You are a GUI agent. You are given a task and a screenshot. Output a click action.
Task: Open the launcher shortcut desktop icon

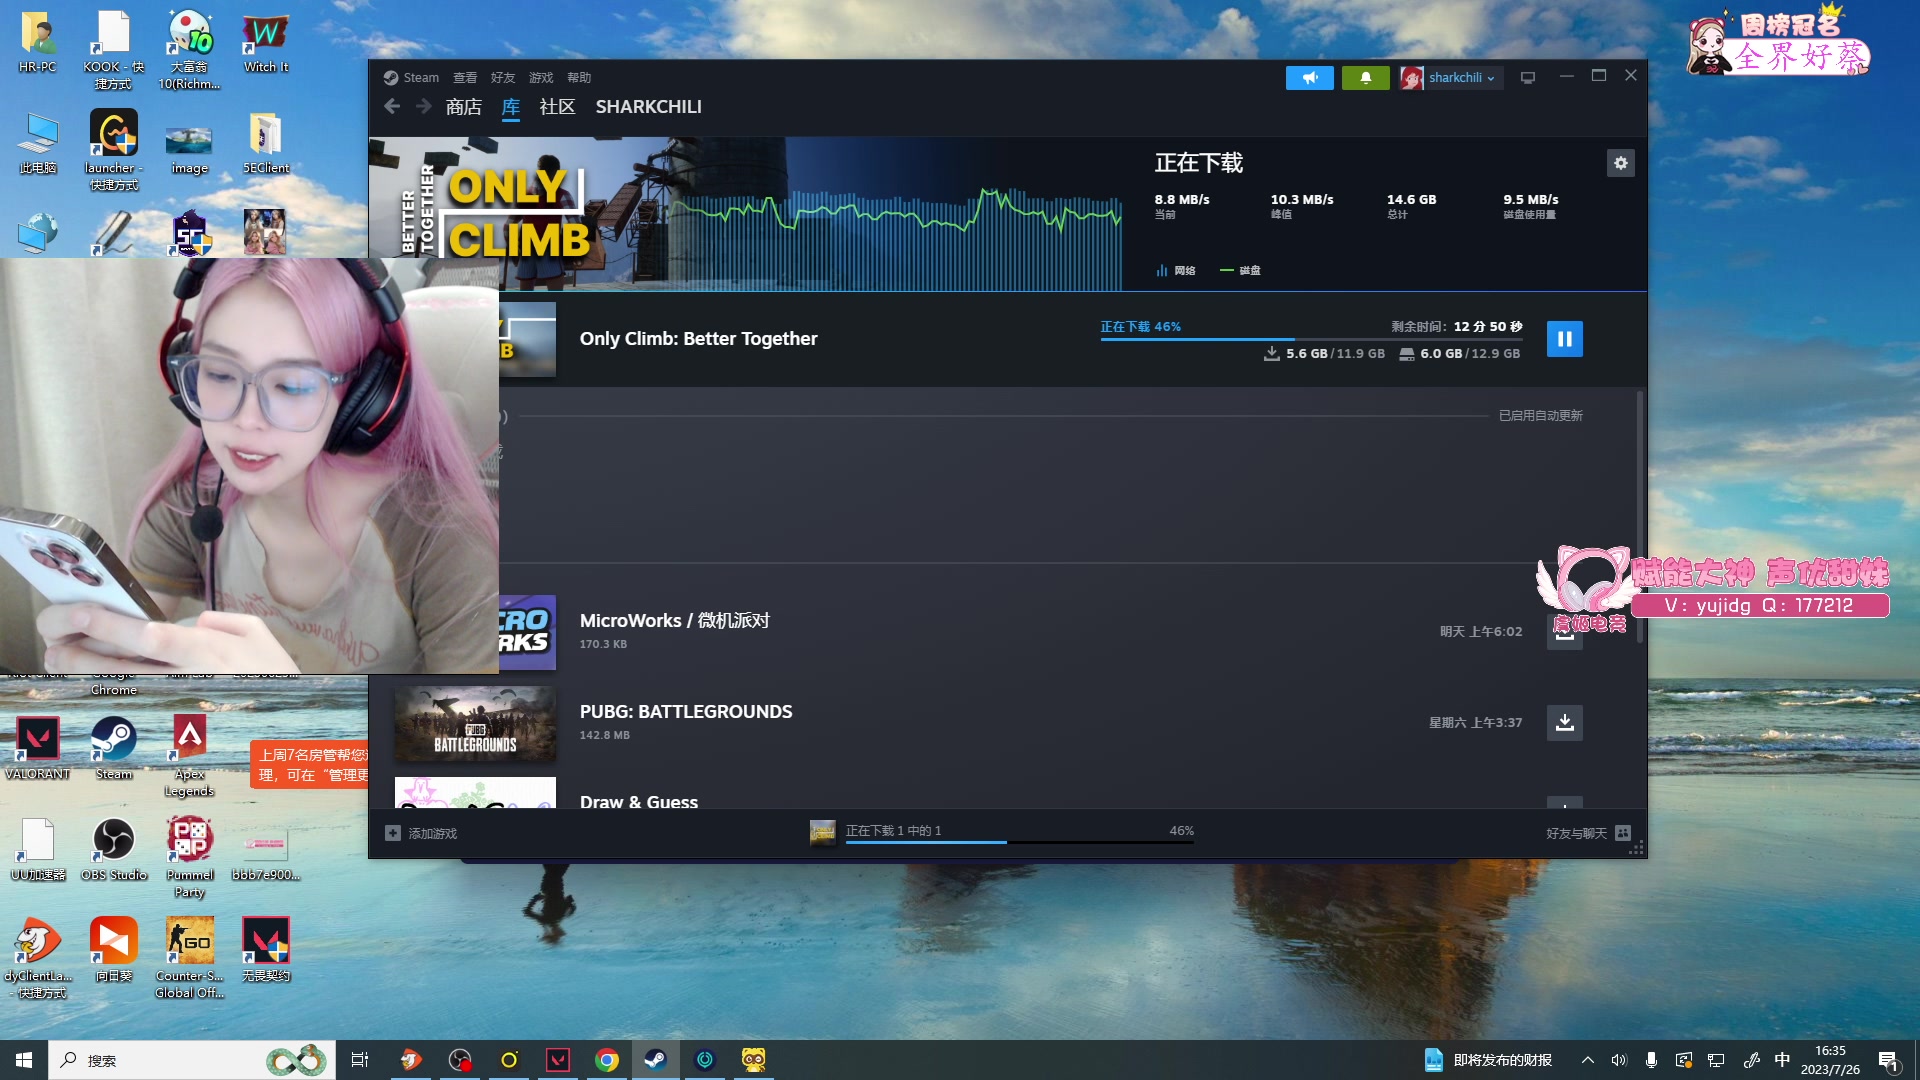click(x=114, y=150)
